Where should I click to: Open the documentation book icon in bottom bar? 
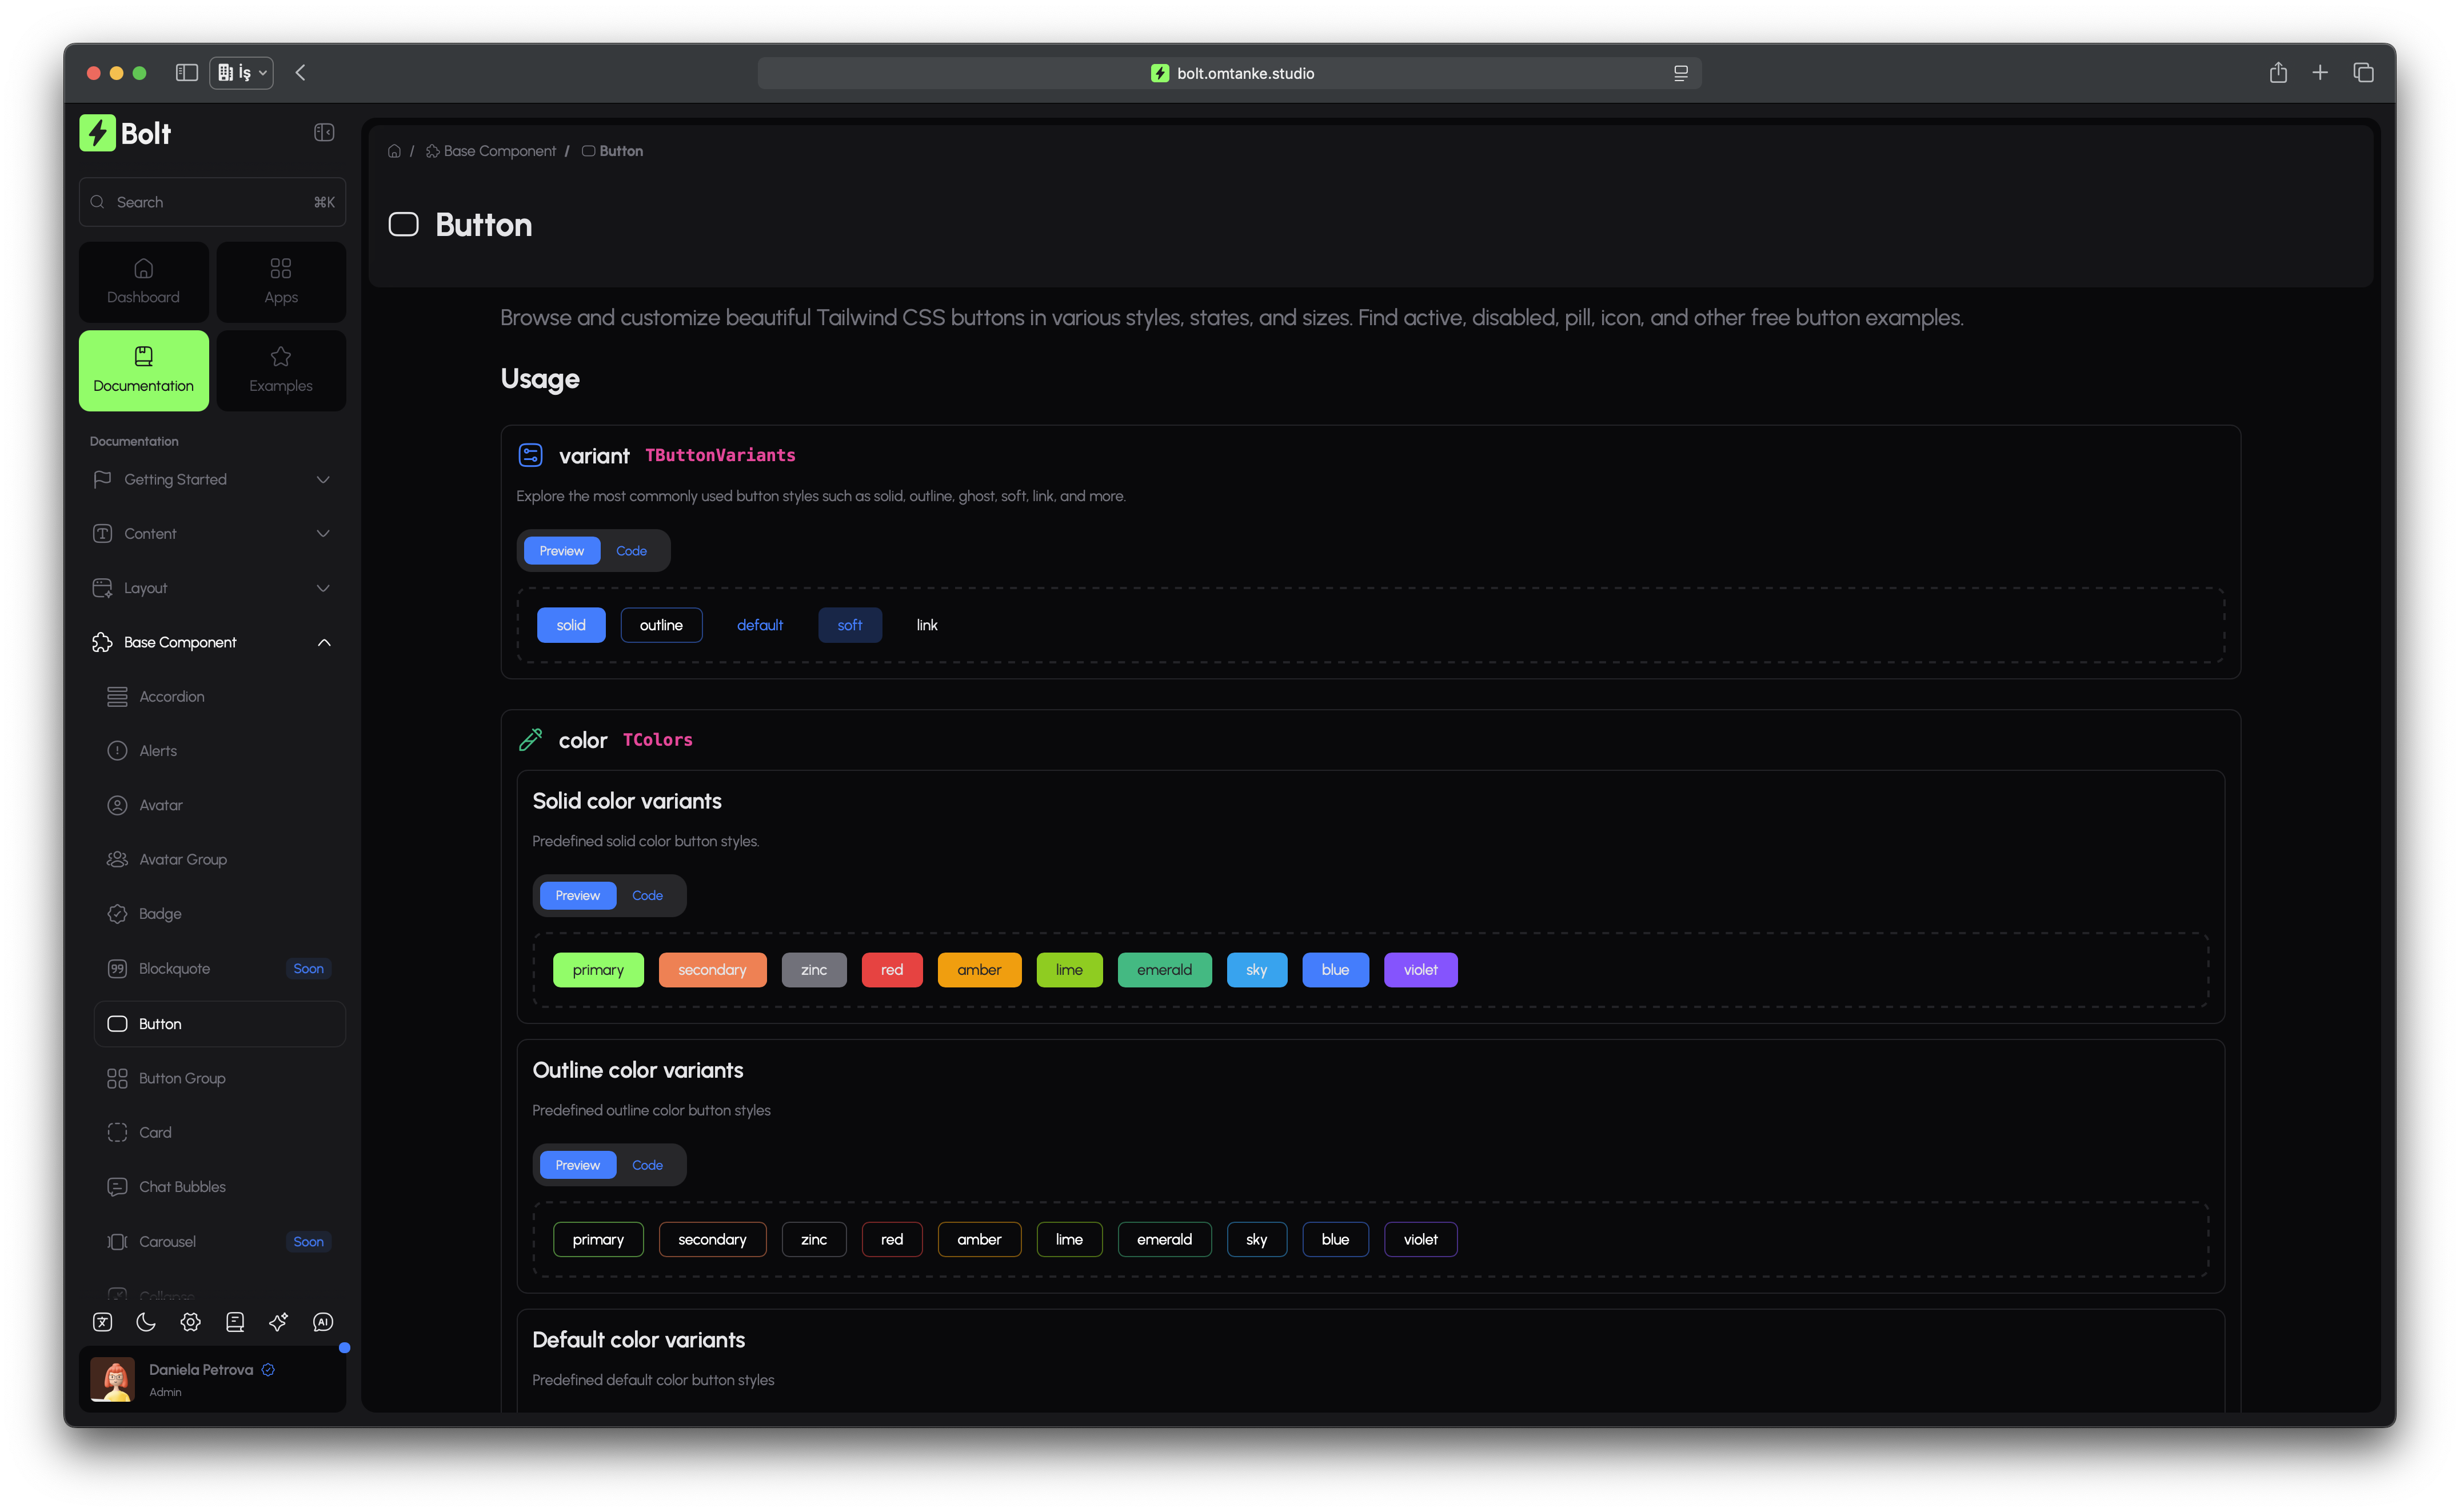click(235, 1321)
